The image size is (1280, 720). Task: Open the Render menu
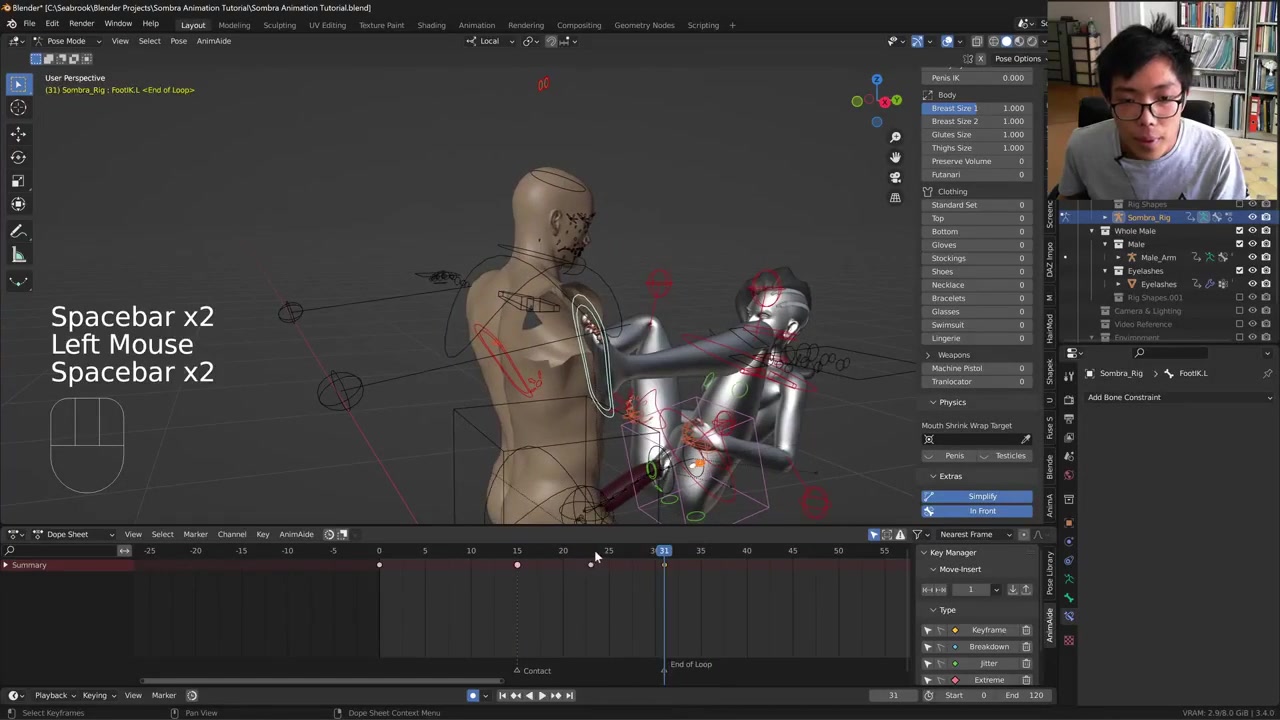point(81,24)
